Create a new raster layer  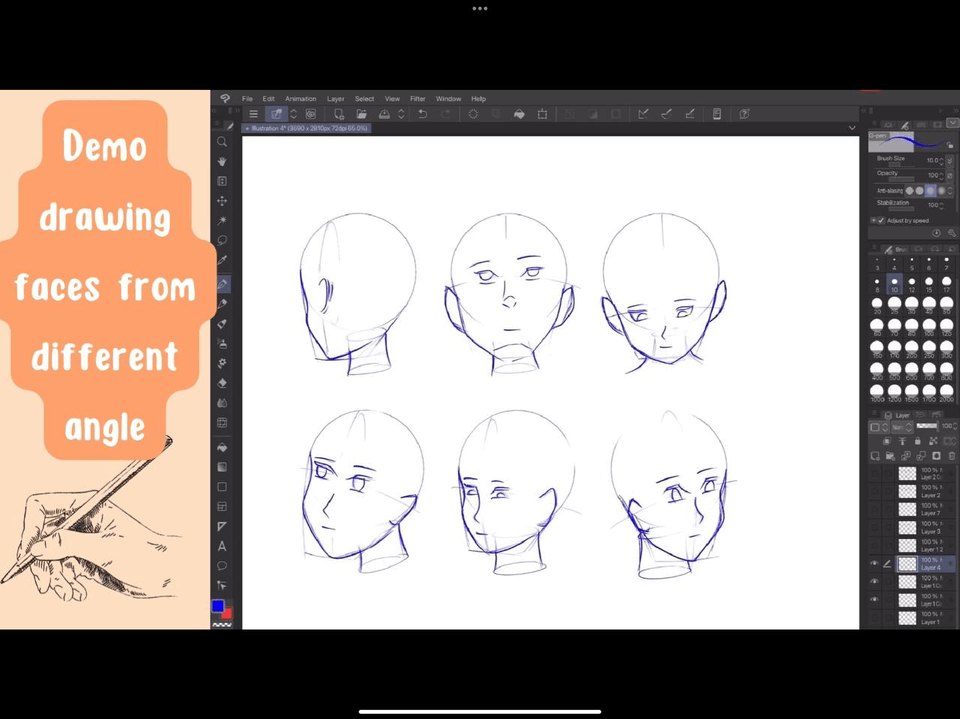876,455
